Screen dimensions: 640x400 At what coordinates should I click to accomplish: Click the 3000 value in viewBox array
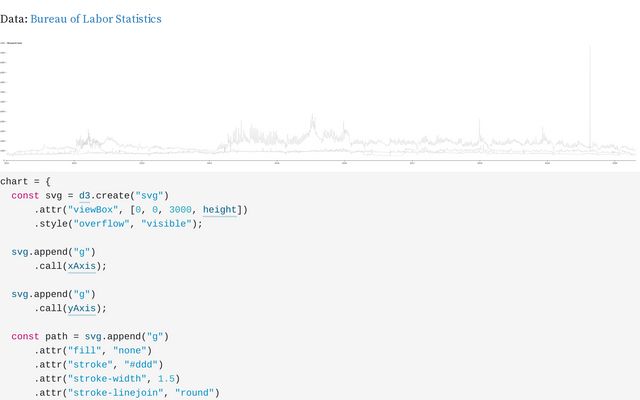182,210
